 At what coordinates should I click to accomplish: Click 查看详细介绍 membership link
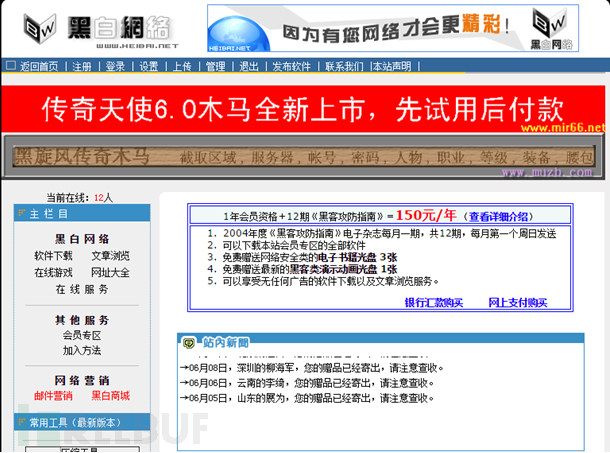pos(498,216)
